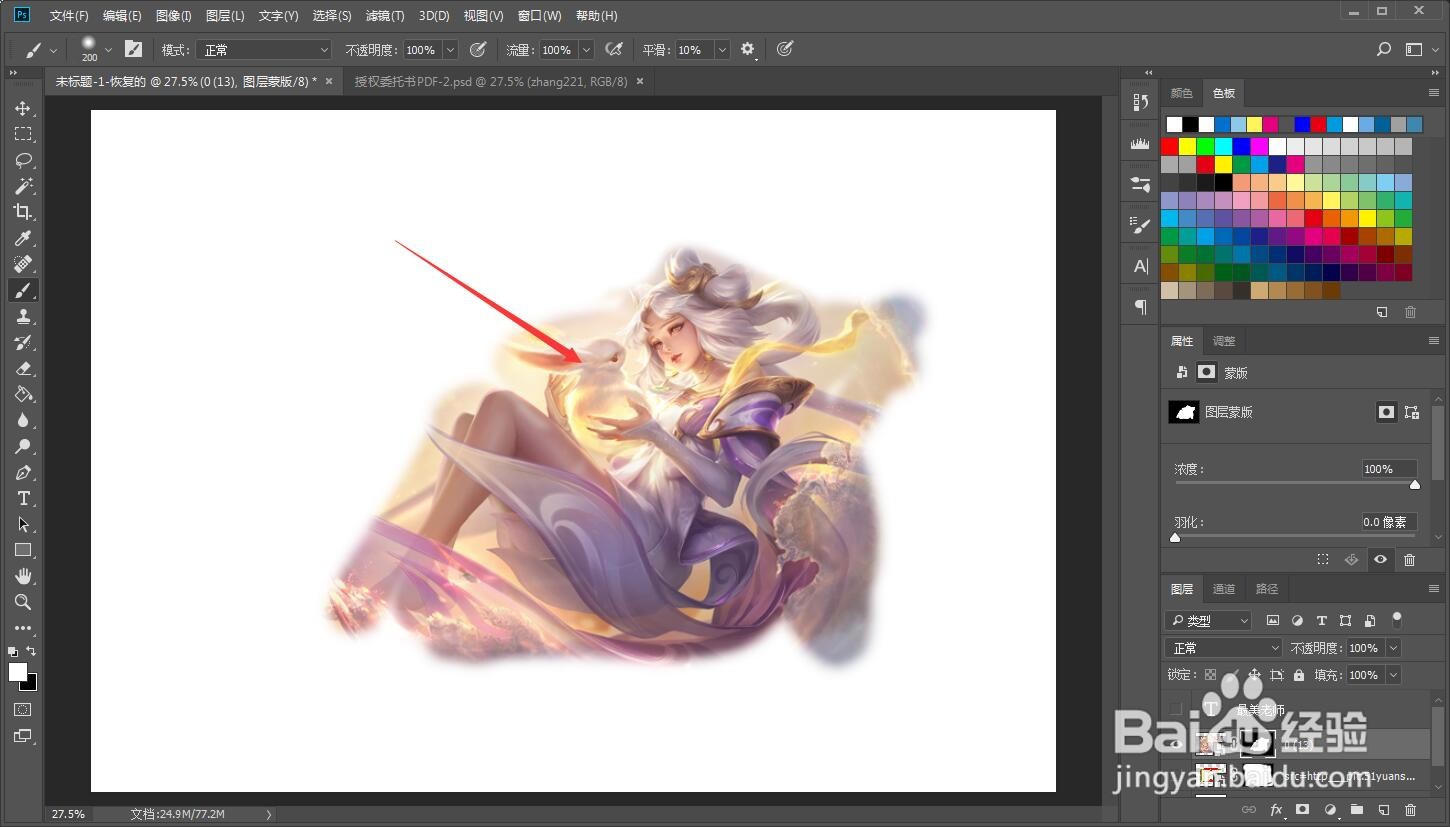Viewport: 1450px width, 827px height.
Task: Open smoothing options gear icon
Action: (747, 49)
